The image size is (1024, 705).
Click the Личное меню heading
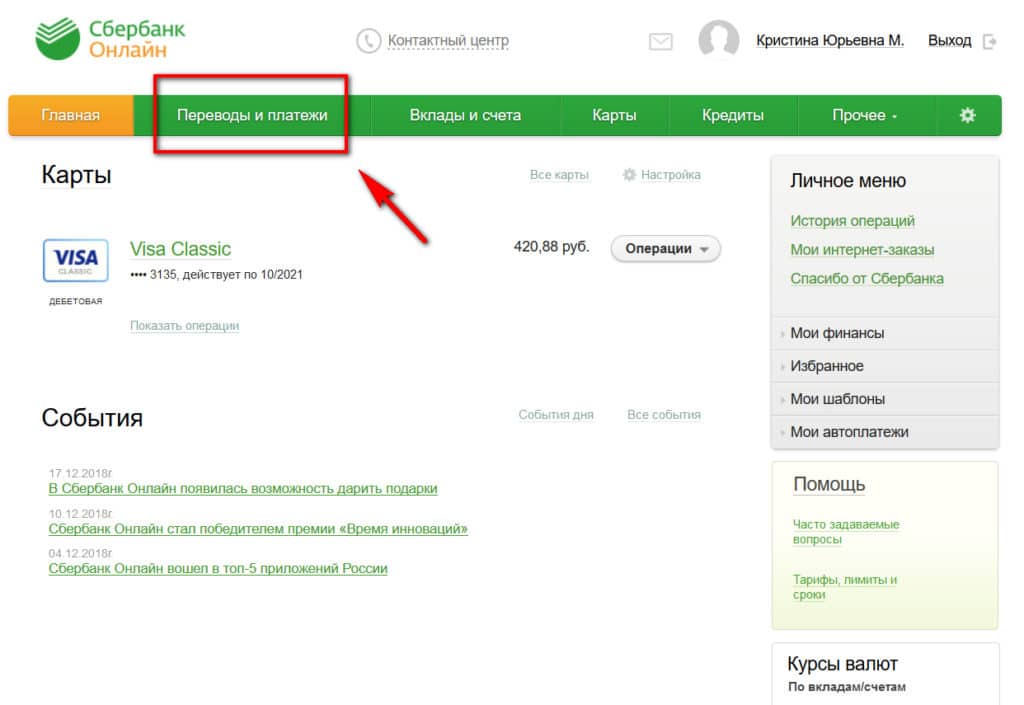848,181
